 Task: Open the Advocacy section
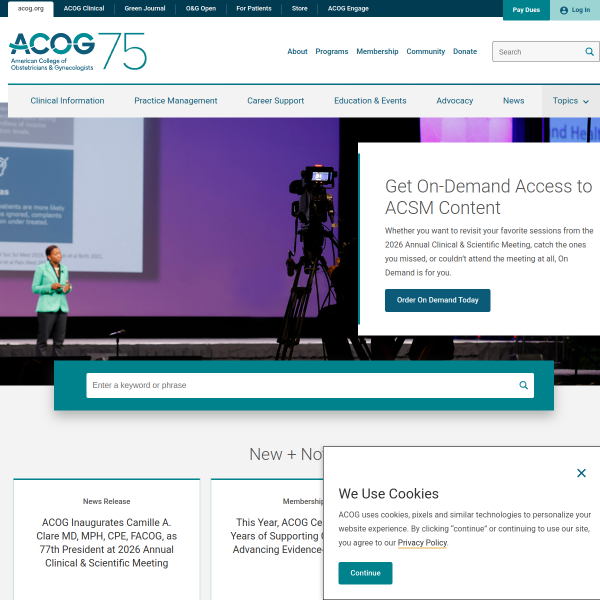[x=455, y=101]
